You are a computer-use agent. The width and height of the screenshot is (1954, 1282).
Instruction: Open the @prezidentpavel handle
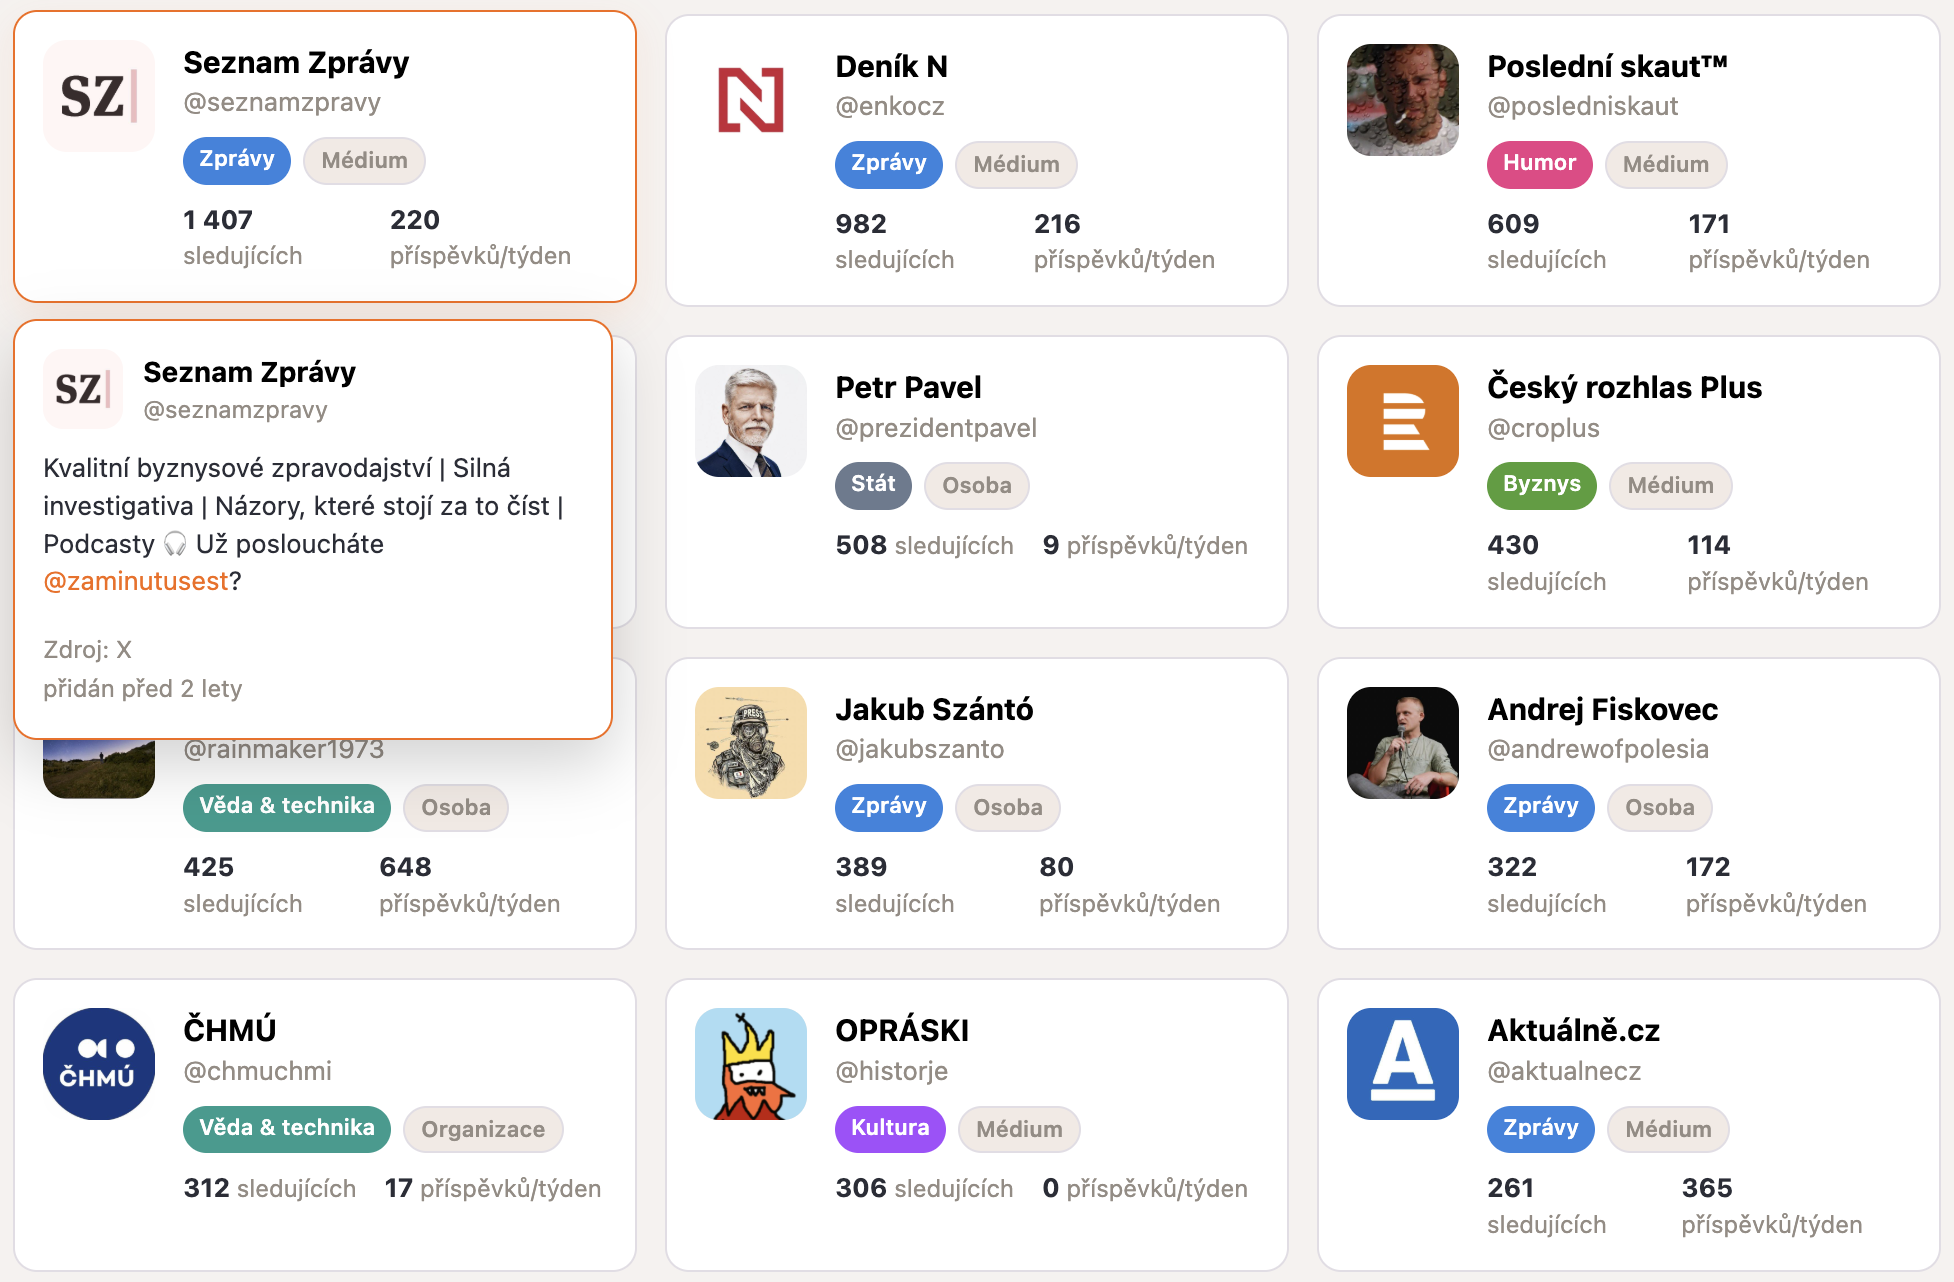tap(936, 428)
